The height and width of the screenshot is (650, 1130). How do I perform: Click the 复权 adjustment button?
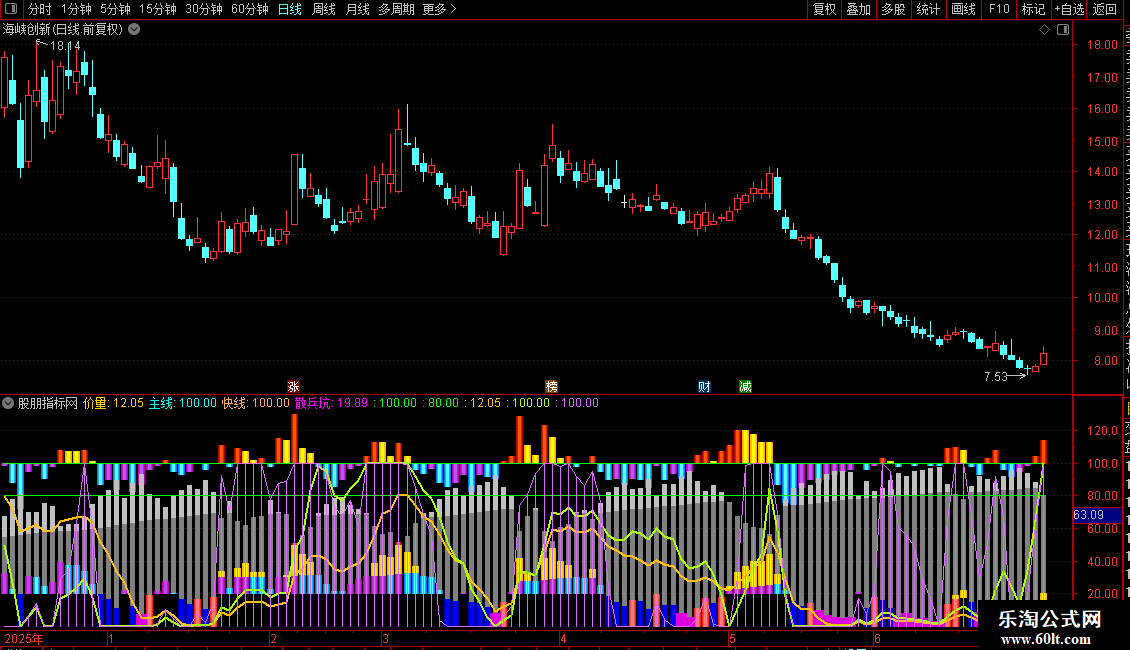point(824,9)
